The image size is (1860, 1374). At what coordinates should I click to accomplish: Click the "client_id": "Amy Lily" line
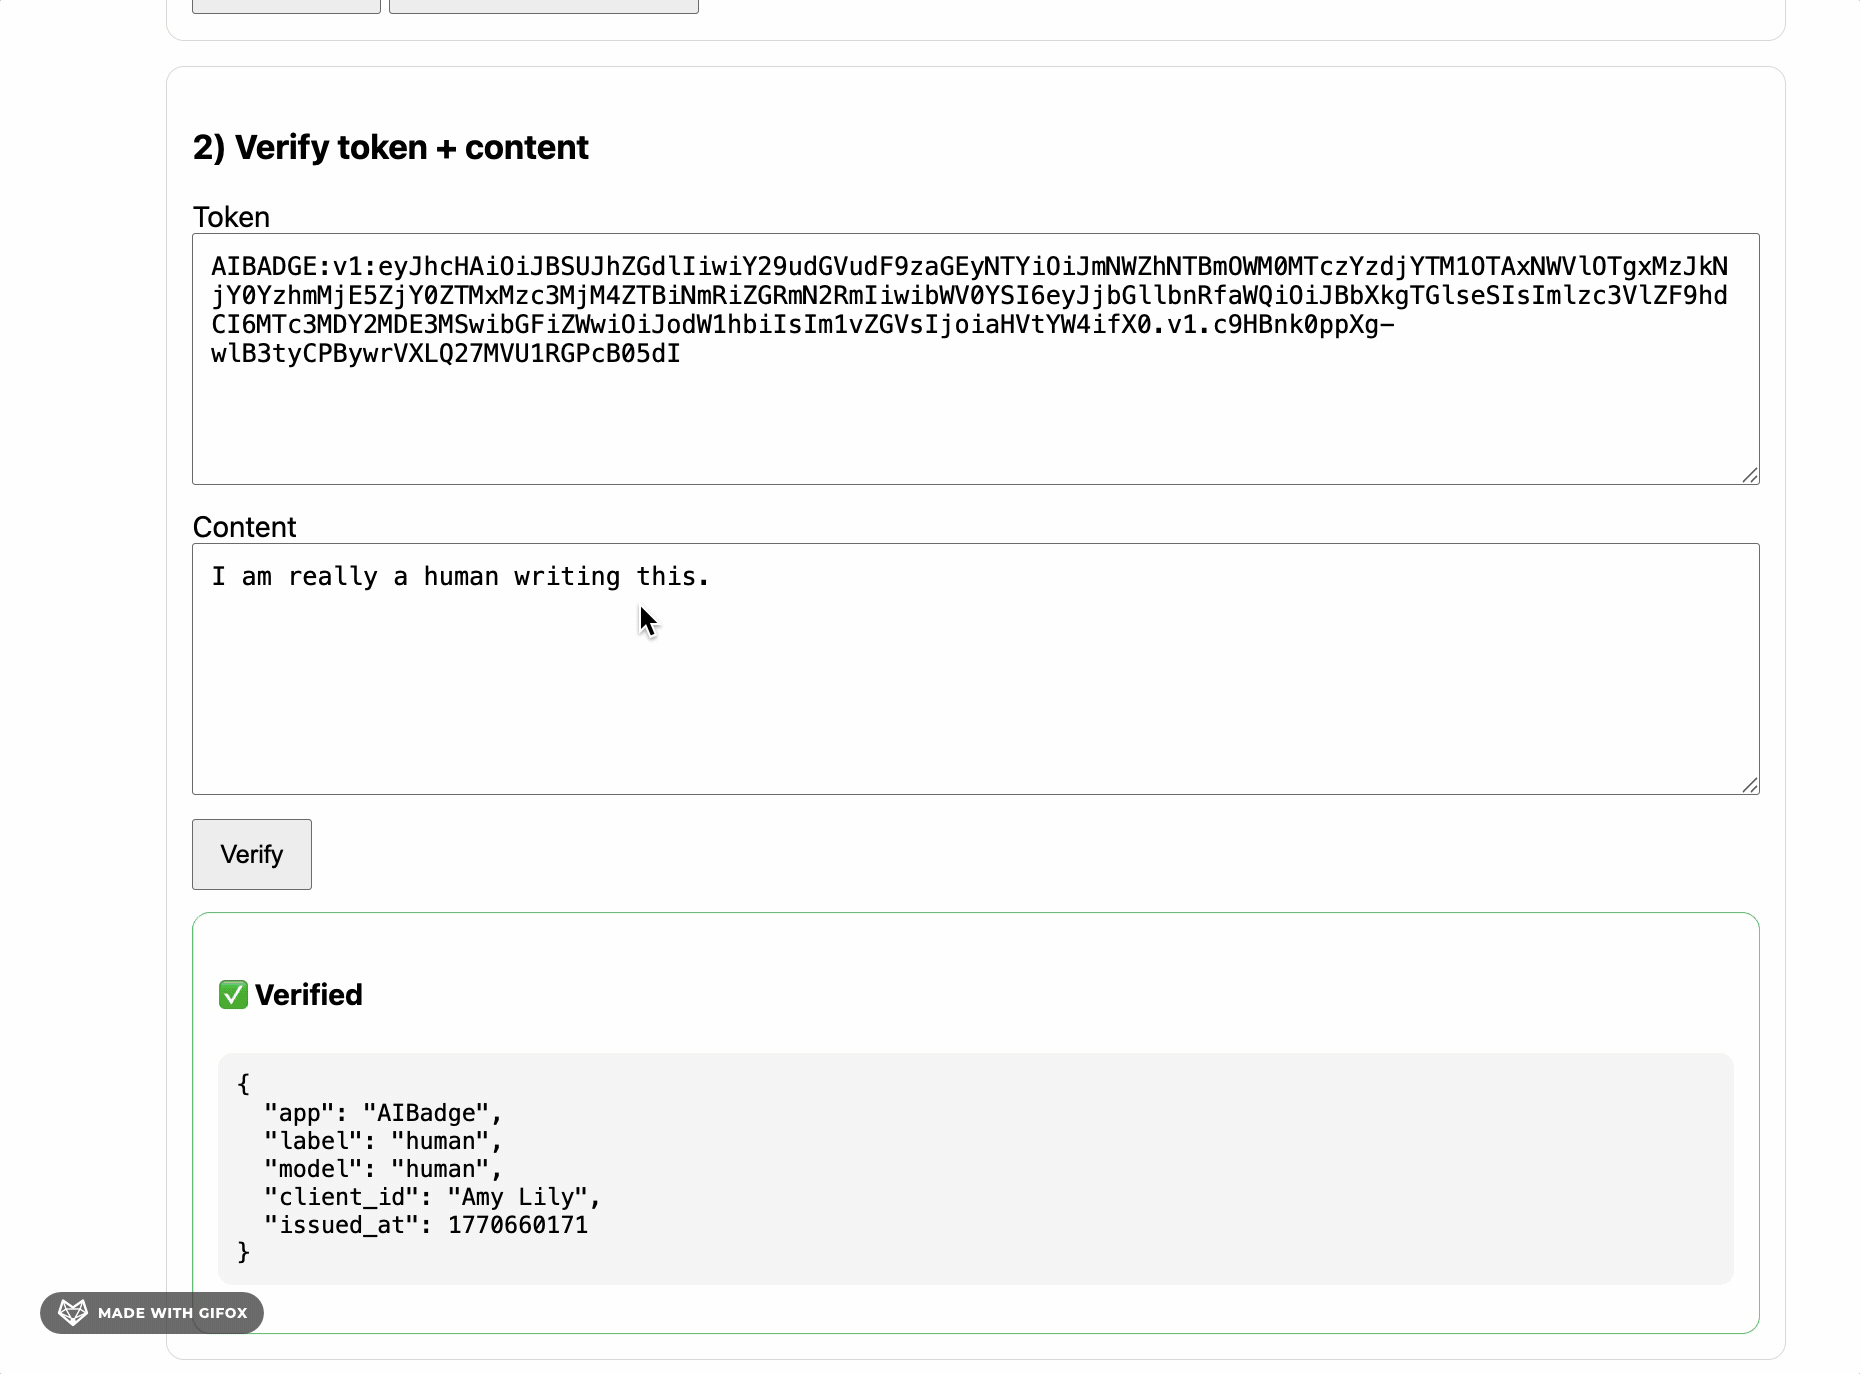(432, 1197)
